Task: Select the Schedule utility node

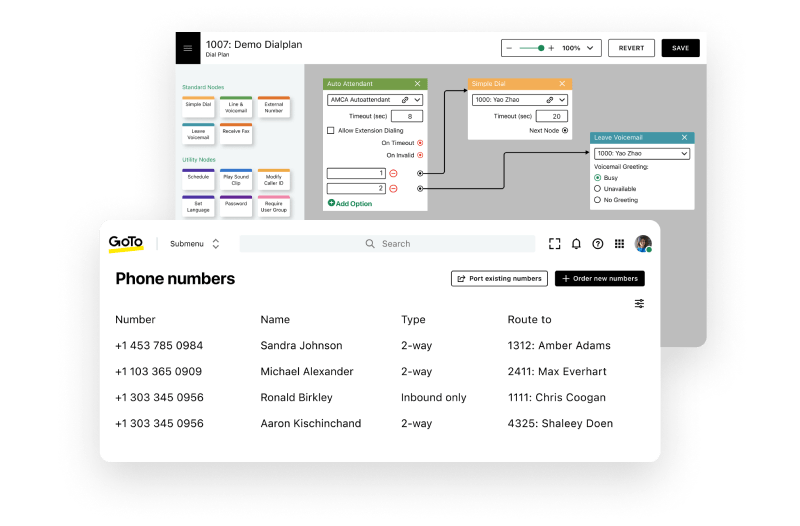Action: pos(198,177)
